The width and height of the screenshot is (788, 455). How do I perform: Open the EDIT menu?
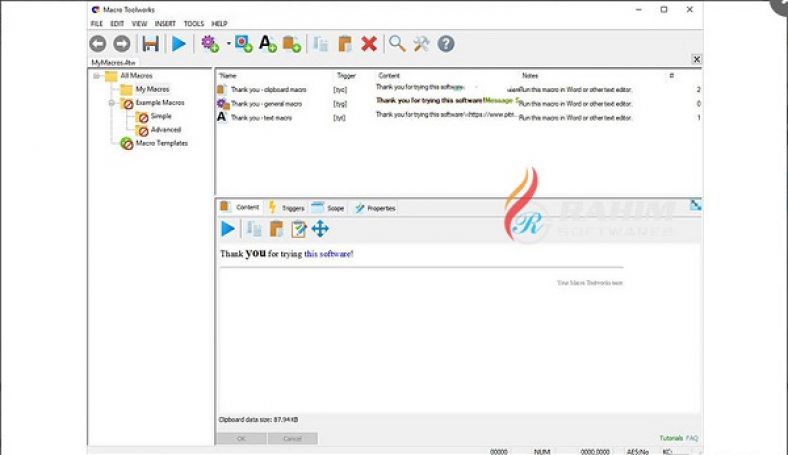click(117, 24)
